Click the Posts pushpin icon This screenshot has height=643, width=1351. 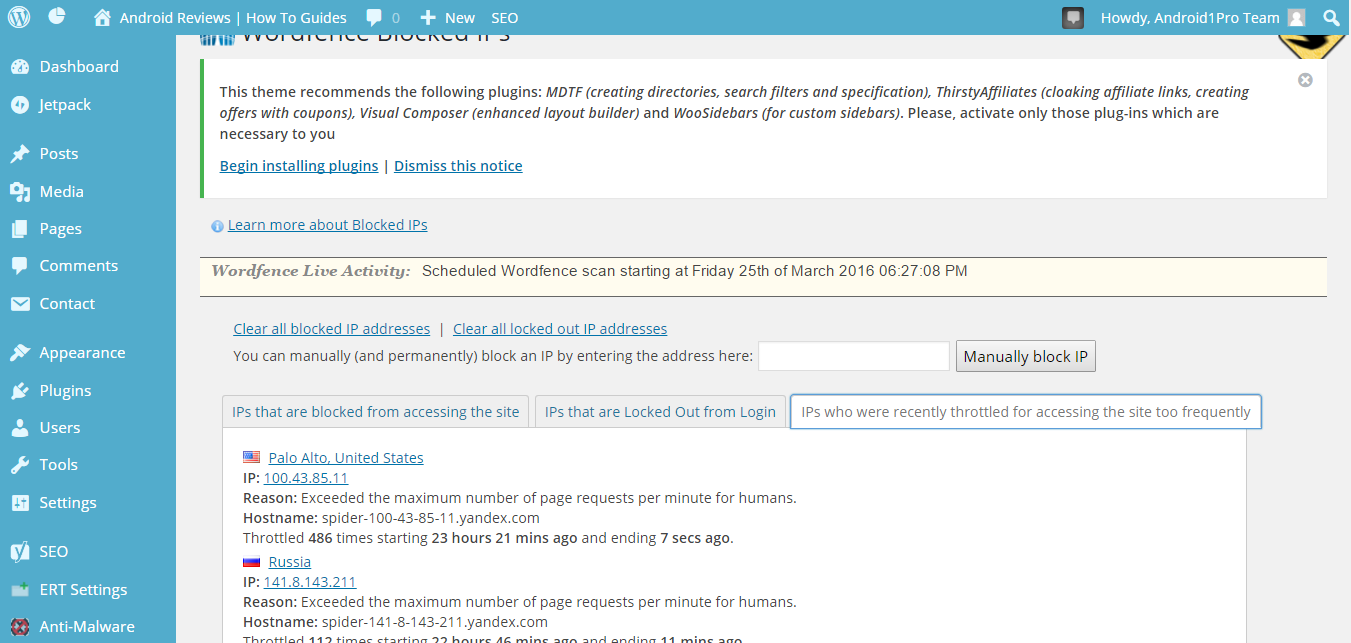20,154
